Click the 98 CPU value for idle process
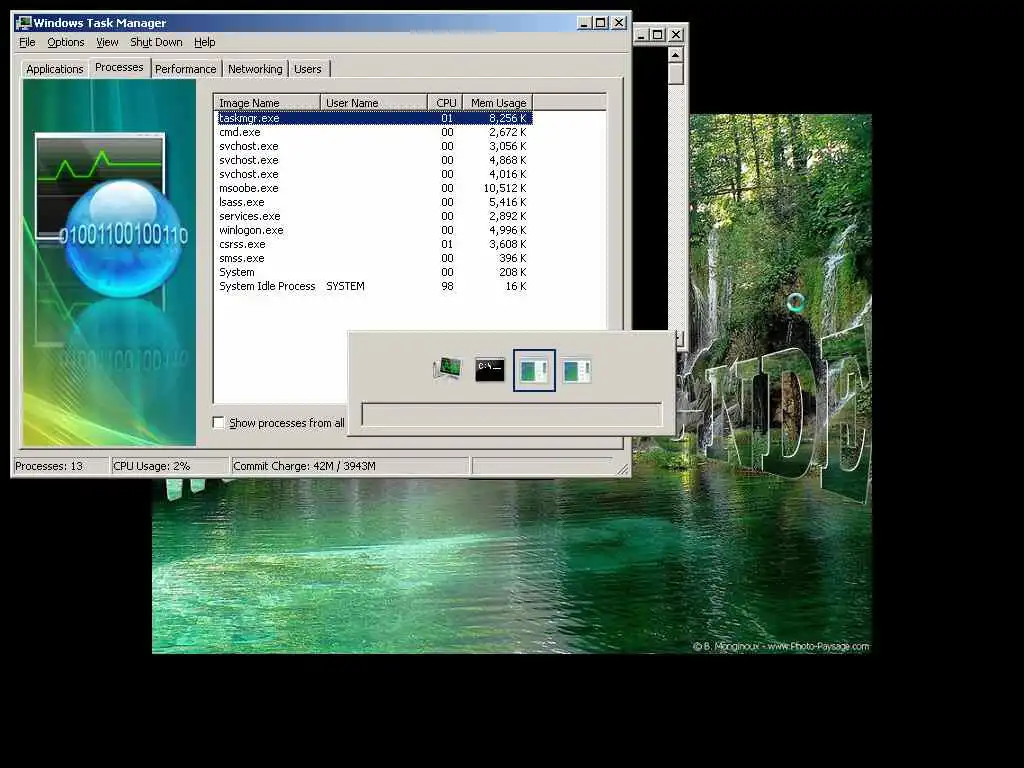The height and width of the screenshot is (768, 1024). (447, 286)
